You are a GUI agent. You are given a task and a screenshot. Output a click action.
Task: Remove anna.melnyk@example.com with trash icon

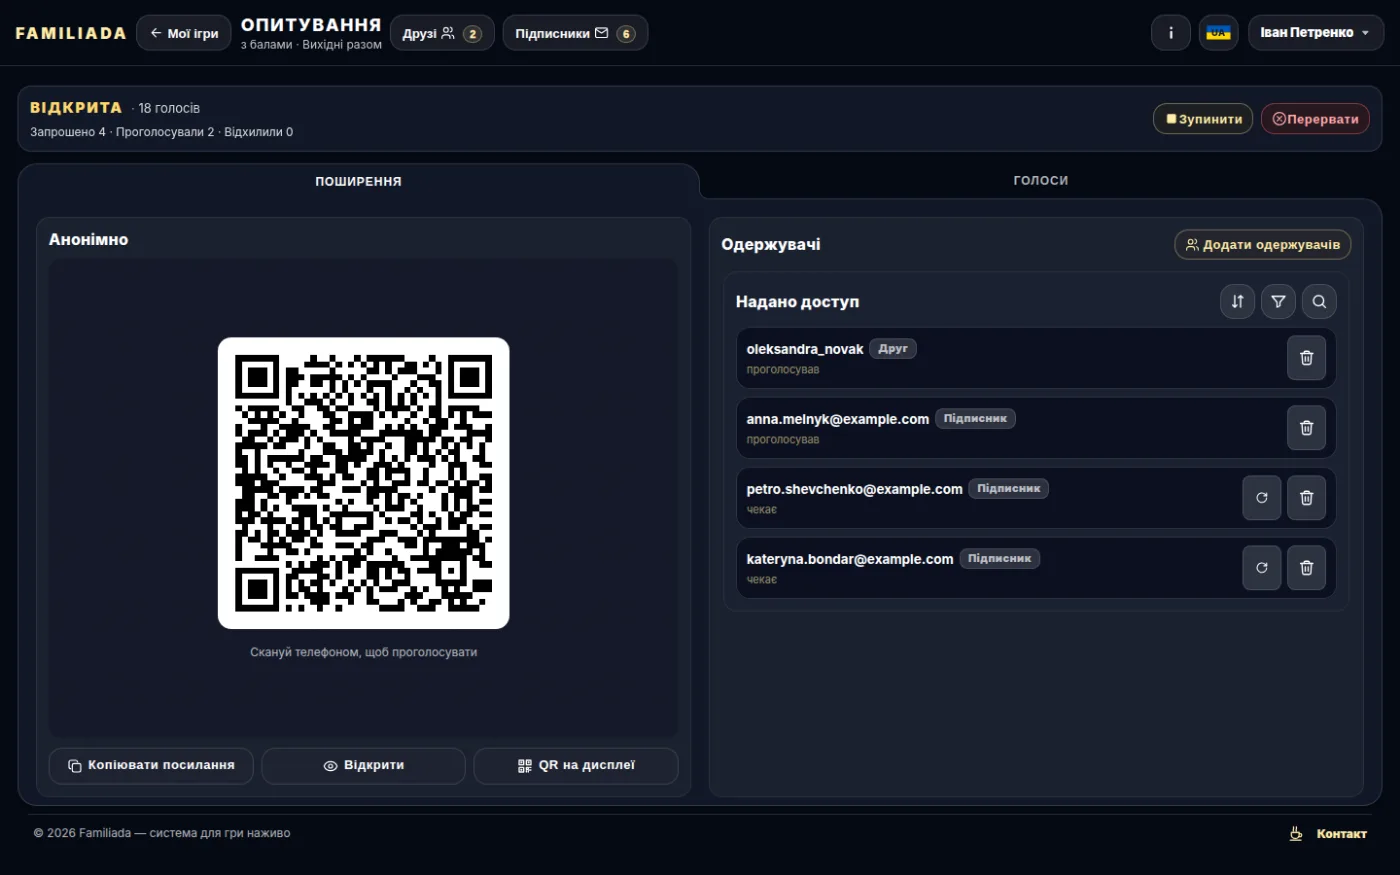pos(1306,428)
